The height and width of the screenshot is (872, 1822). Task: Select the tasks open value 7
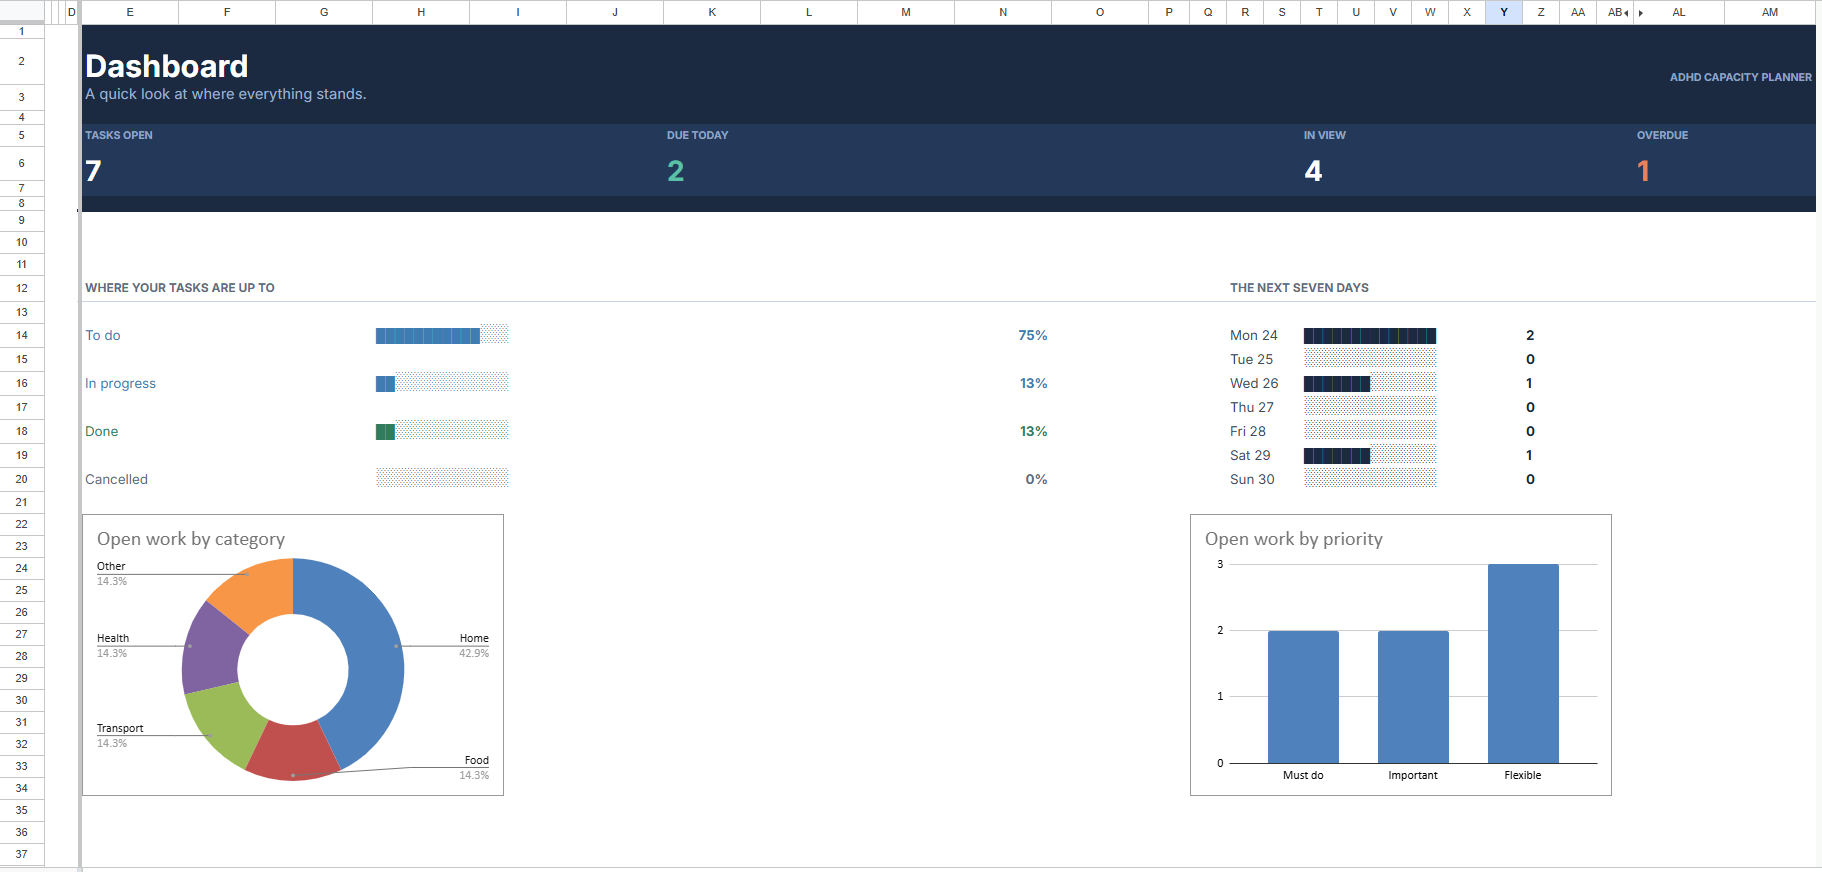tap(93, 171)
